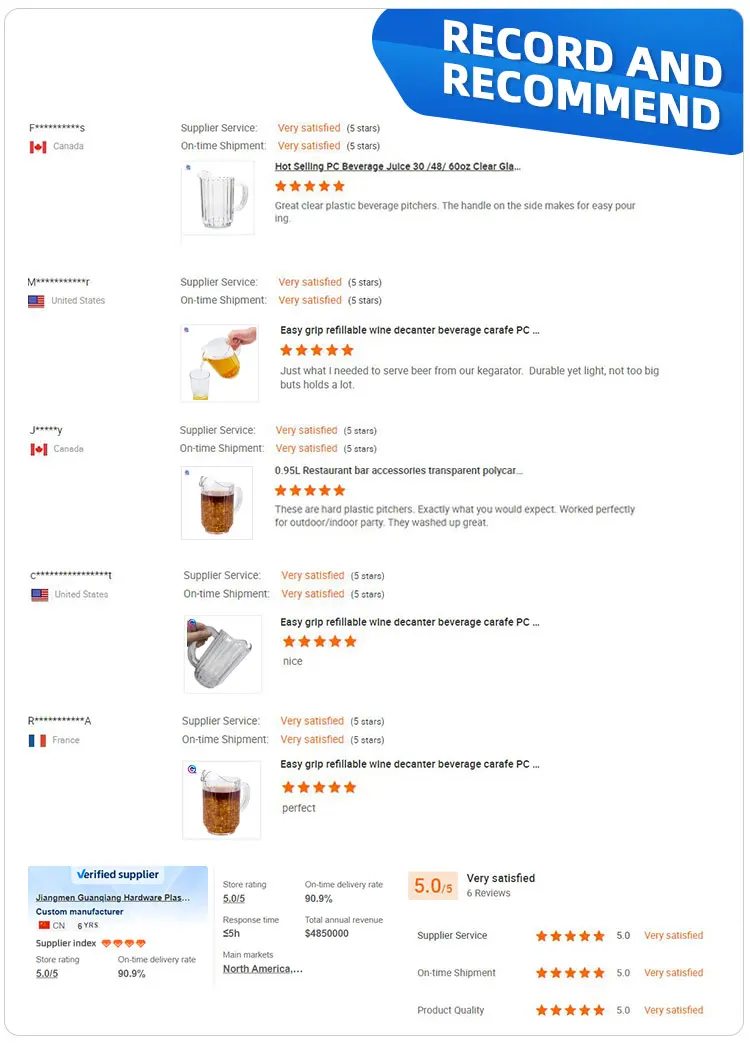
Task: Click the Canada flag beside reviewer F**********s
Action: tap(38, 147)
